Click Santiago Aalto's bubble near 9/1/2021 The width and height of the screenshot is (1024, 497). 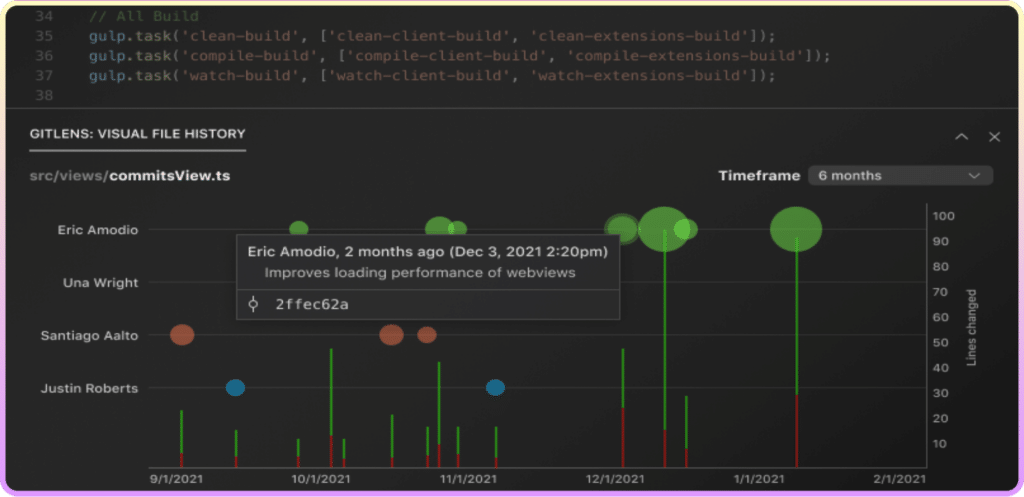click(x=182, y=335)
